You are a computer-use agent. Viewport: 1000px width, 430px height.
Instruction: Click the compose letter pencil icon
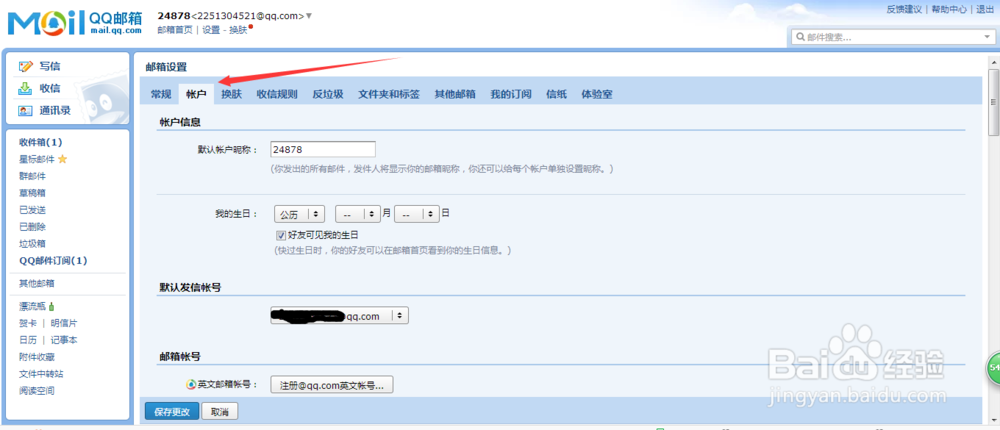click(26, 66)
